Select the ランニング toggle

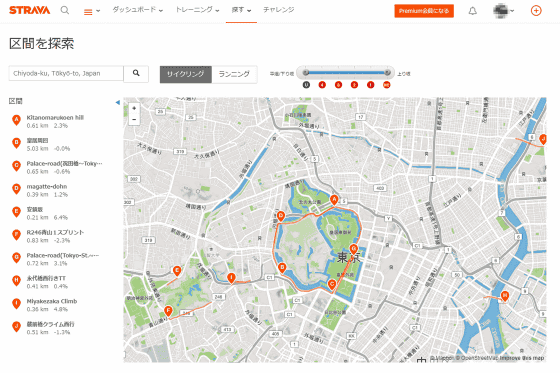tap(234, 74)
